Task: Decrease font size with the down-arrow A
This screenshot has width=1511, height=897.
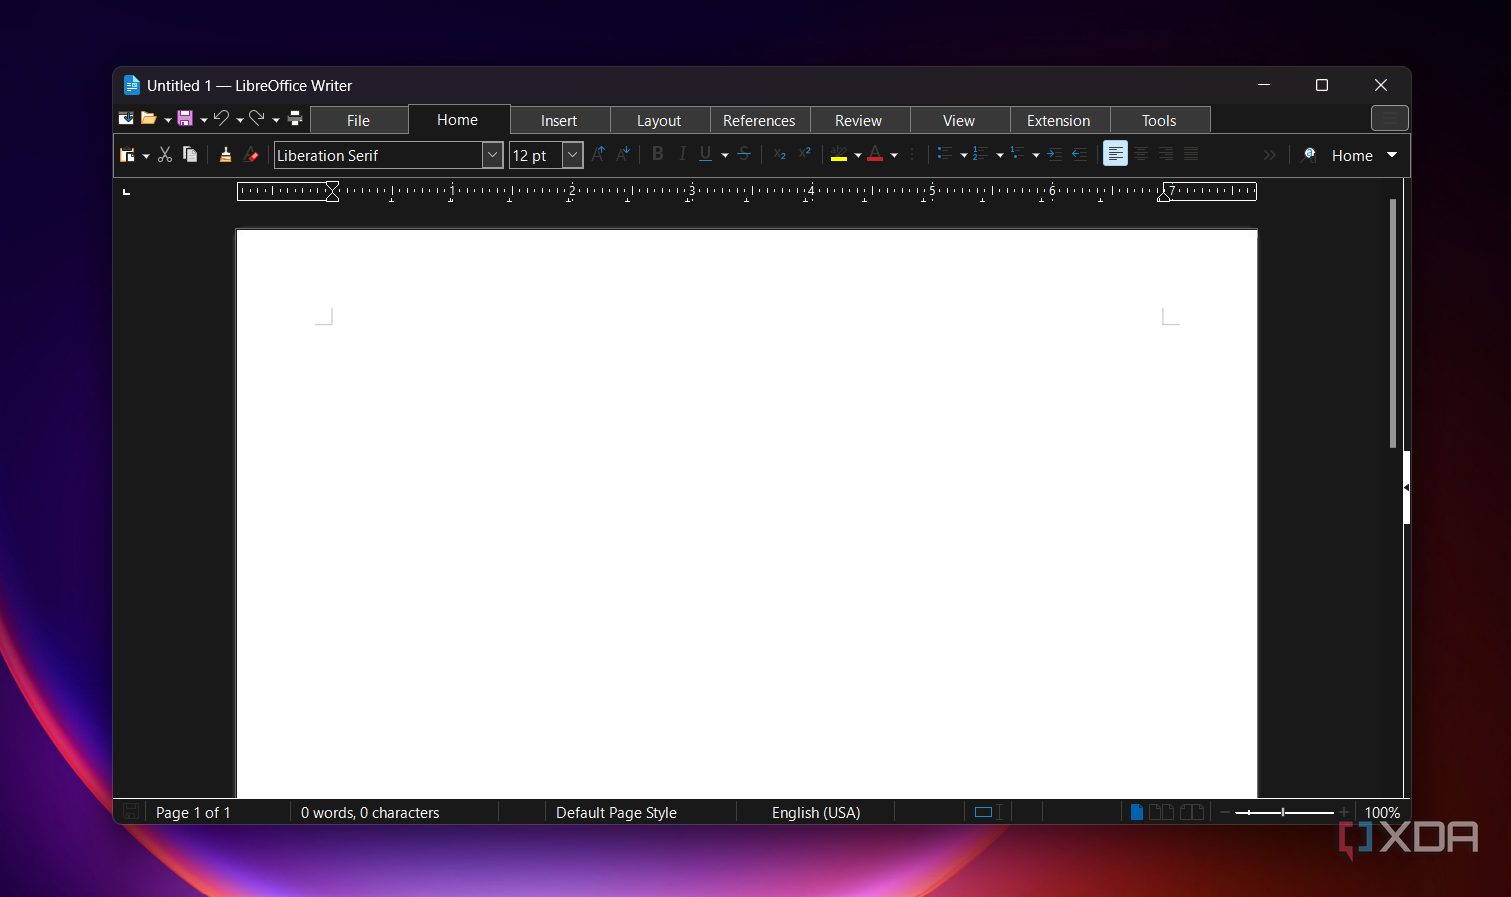Action: click(623, 154)
